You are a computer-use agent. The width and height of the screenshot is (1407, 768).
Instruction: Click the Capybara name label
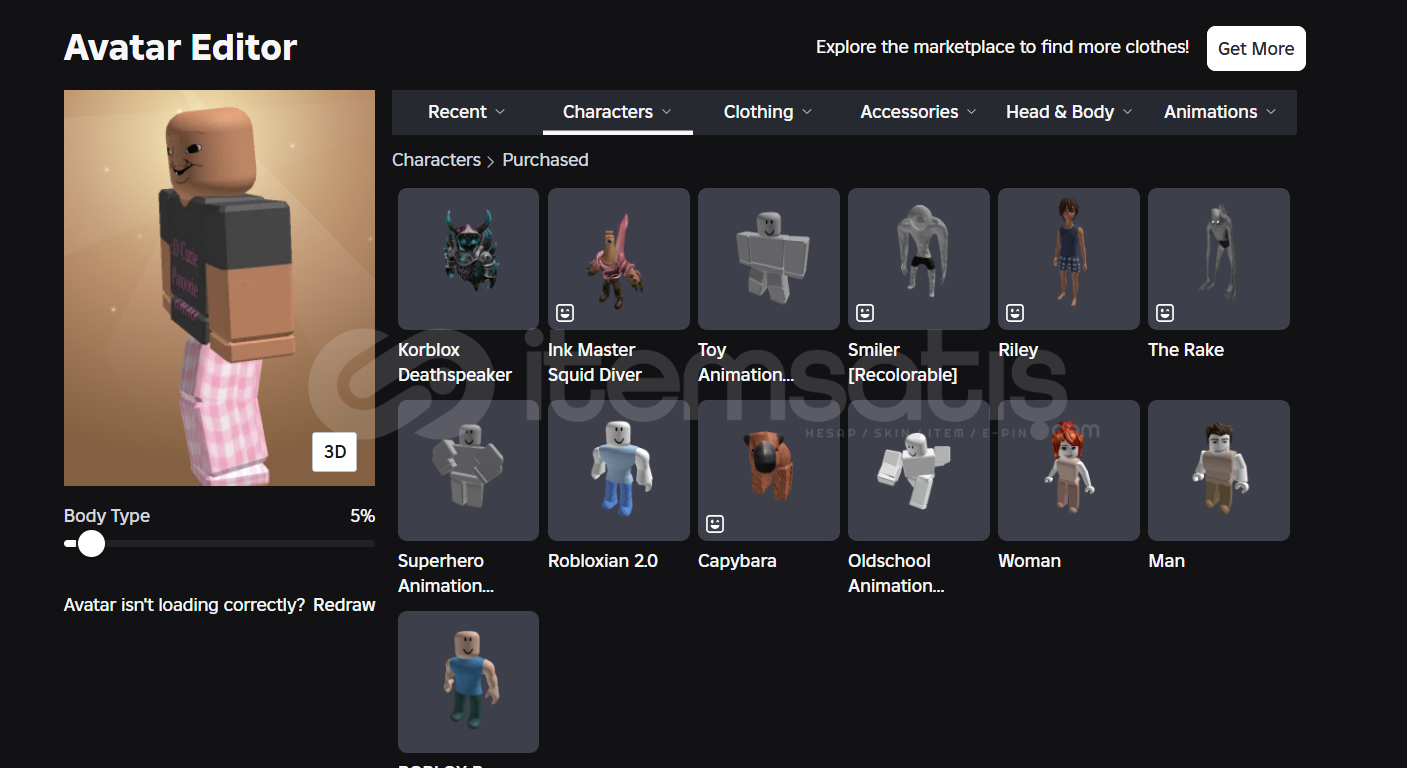coord(737,561)
